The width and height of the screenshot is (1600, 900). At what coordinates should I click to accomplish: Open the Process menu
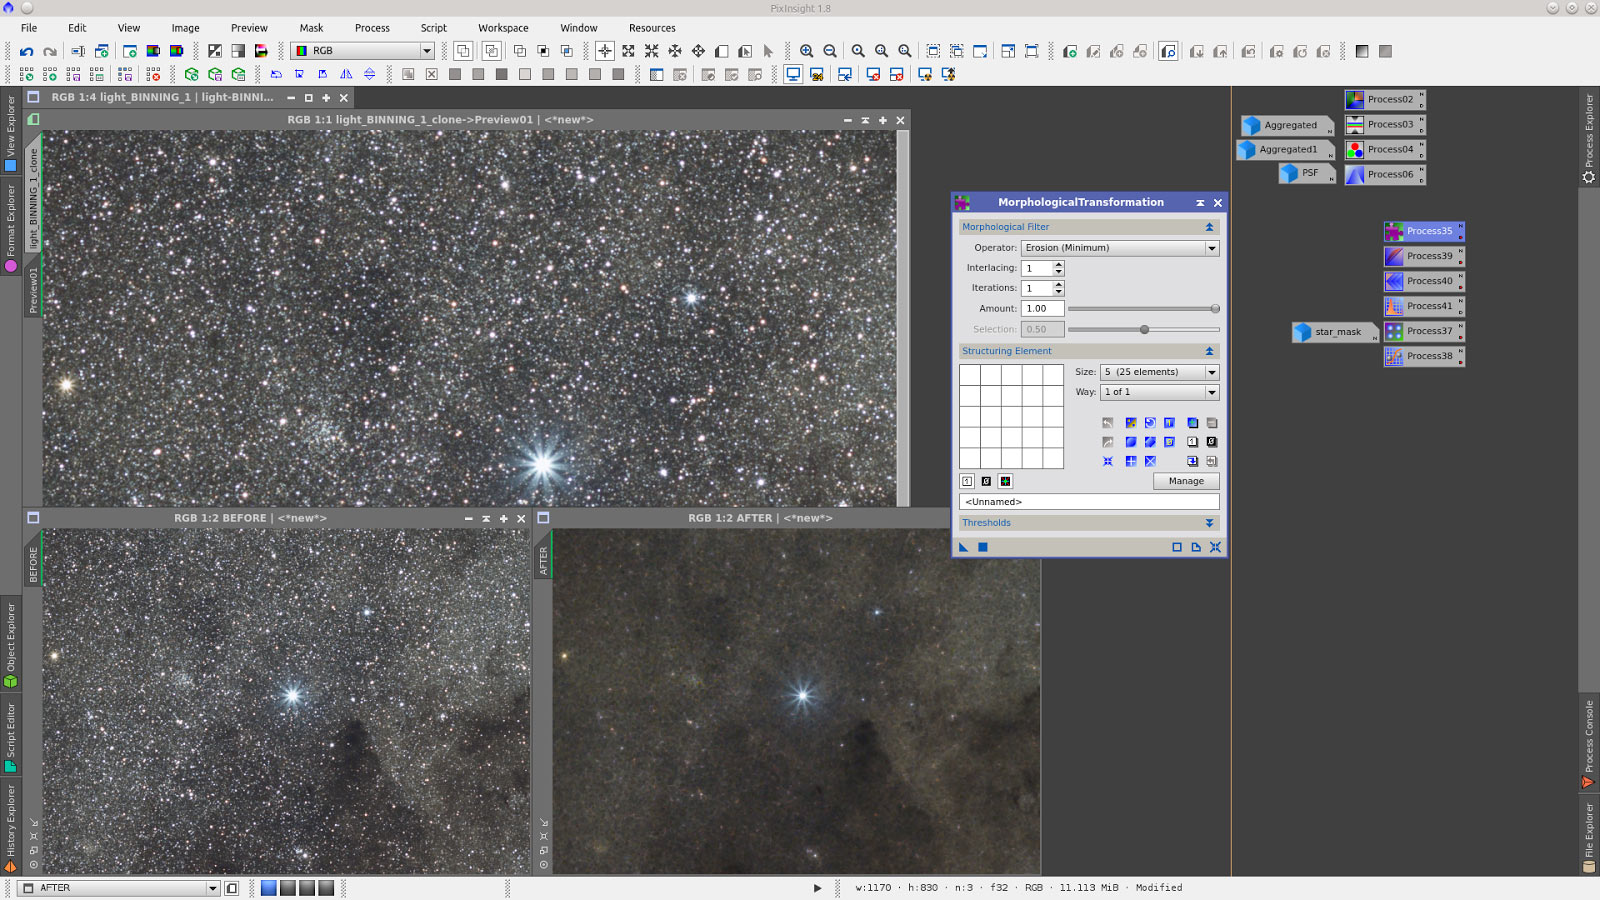372,28
